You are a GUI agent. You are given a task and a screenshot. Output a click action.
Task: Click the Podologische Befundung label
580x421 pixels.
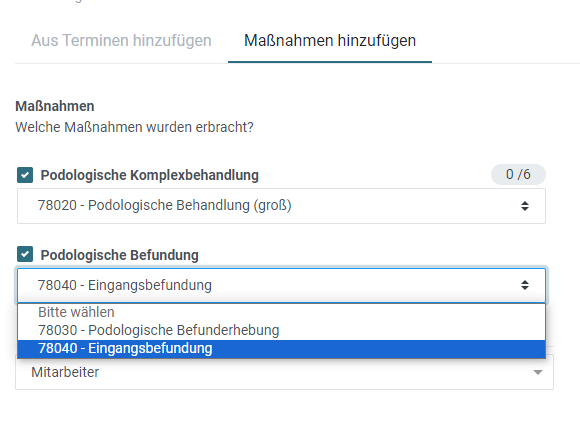[x=119, y=255]
